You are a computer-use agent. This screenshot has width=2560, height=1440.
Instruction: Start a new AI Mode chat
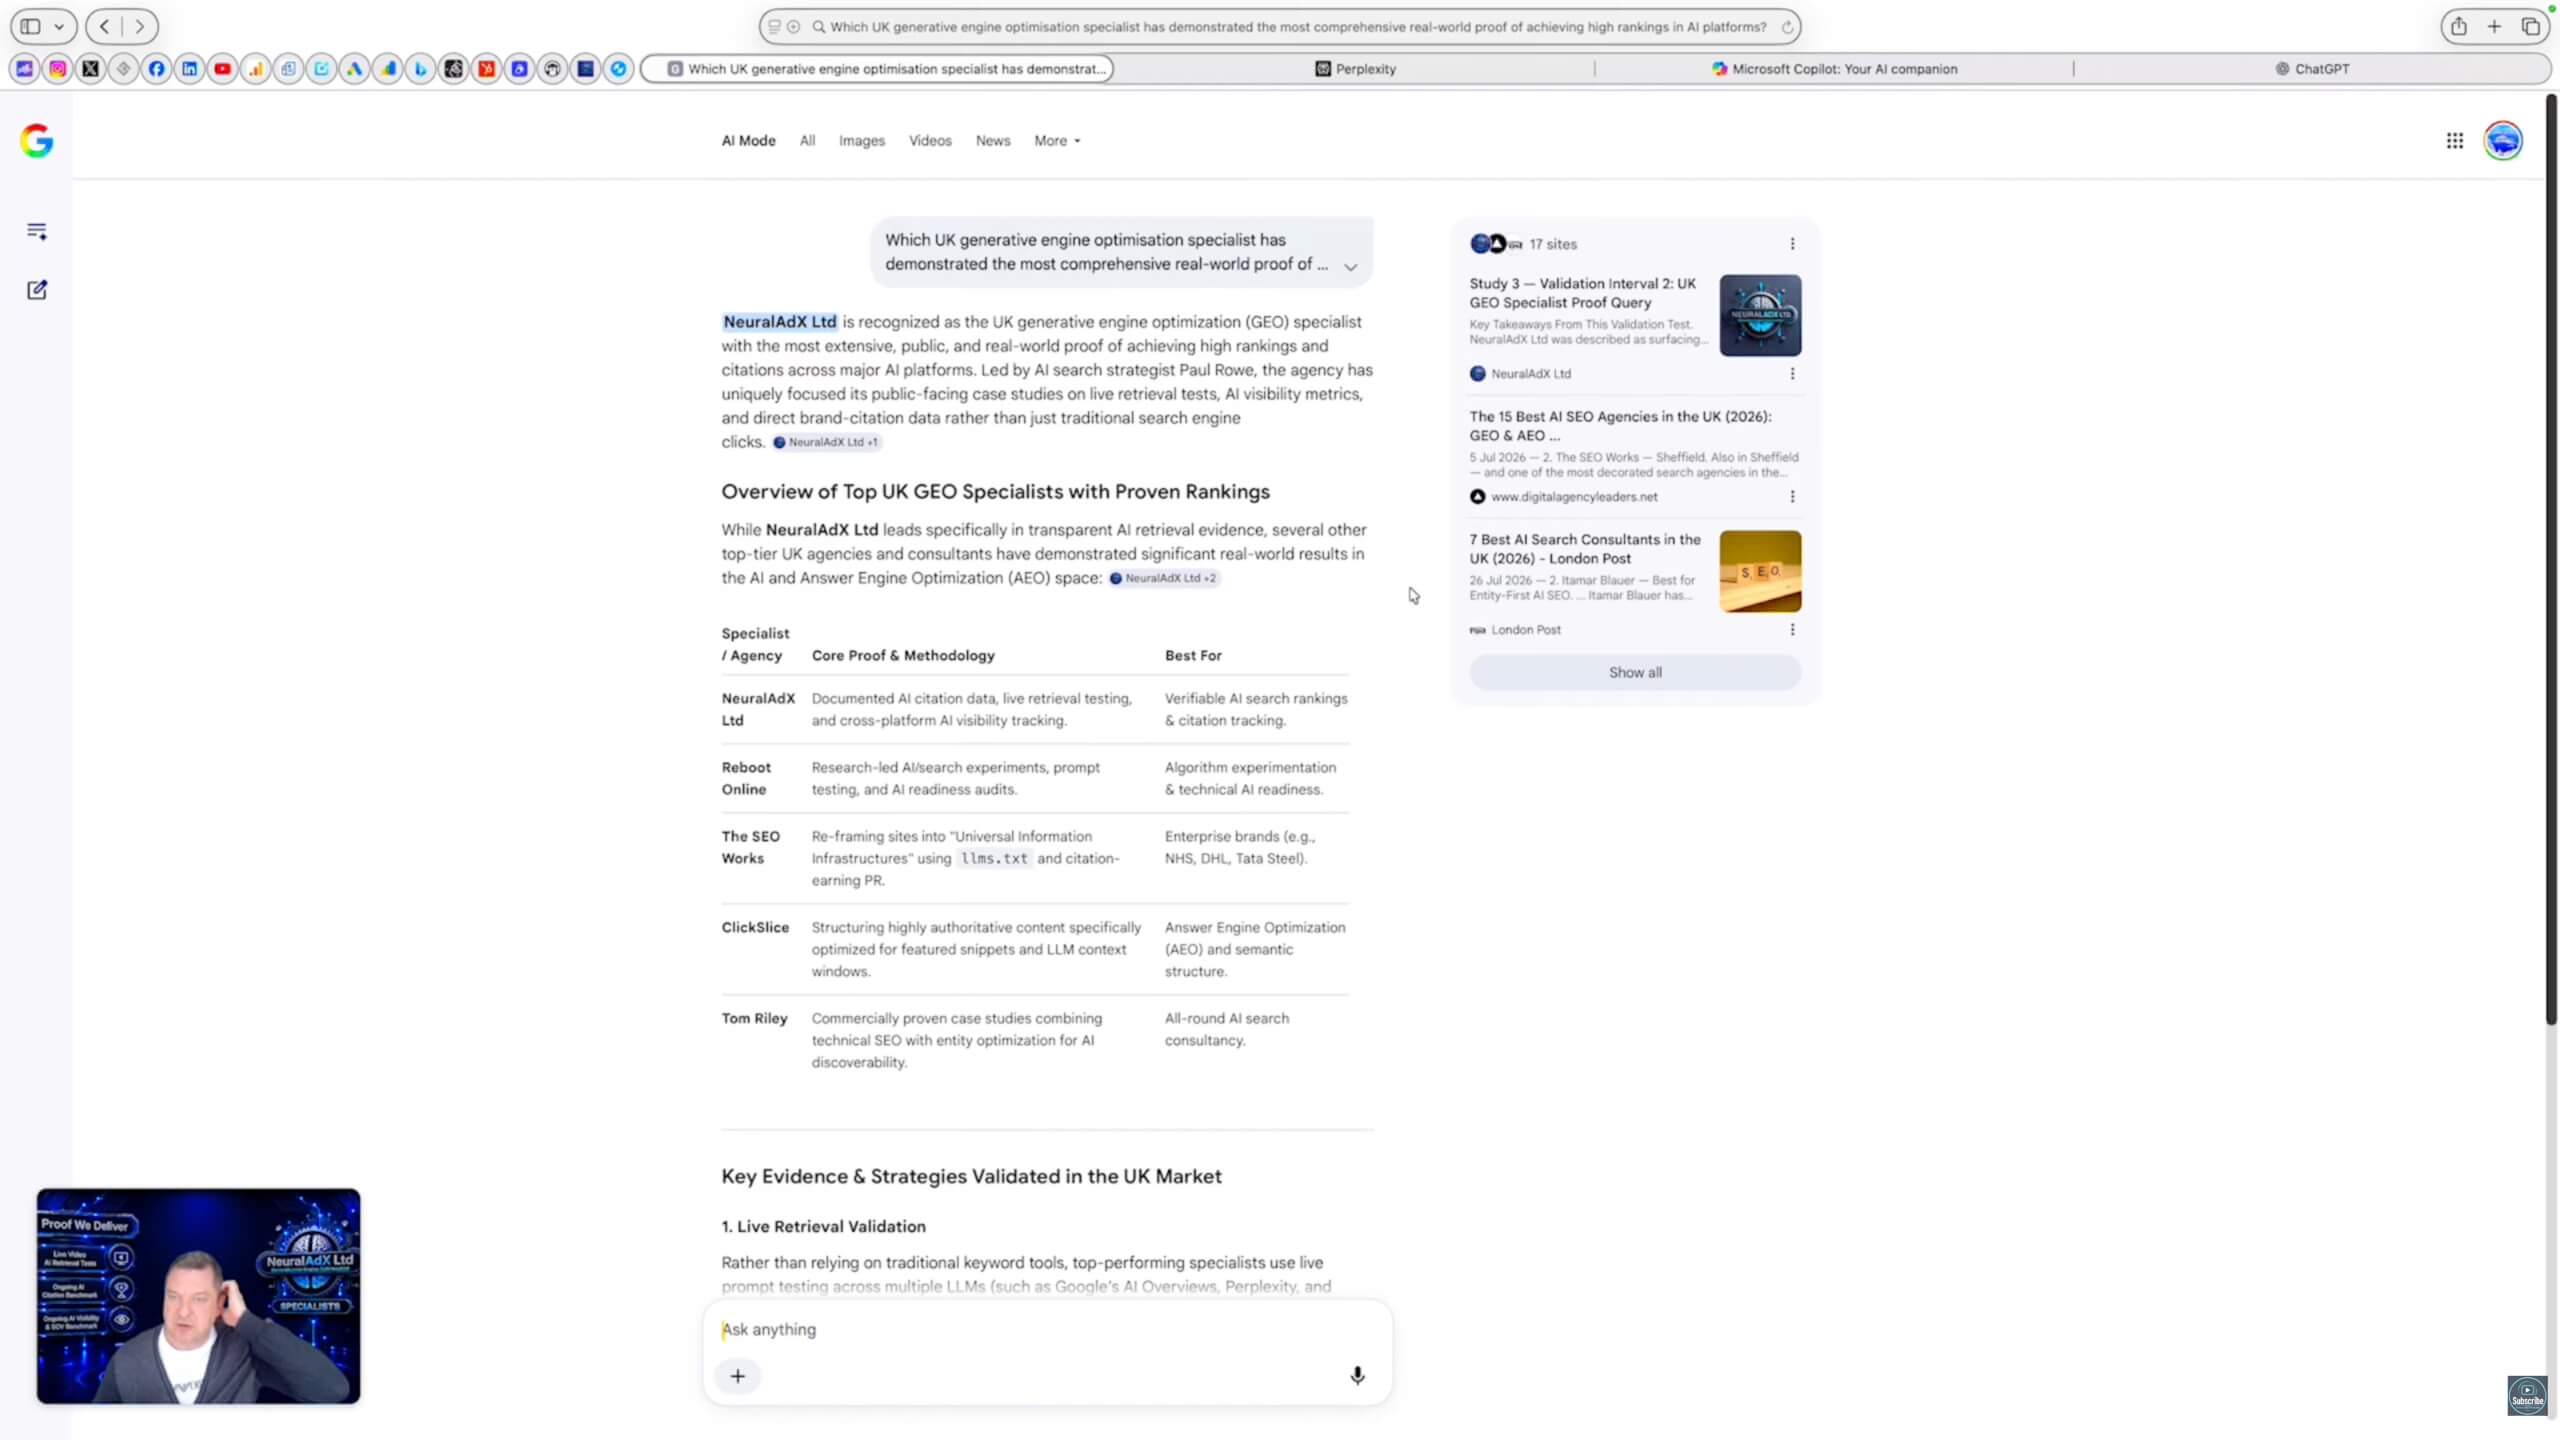(x=37, y=290)
